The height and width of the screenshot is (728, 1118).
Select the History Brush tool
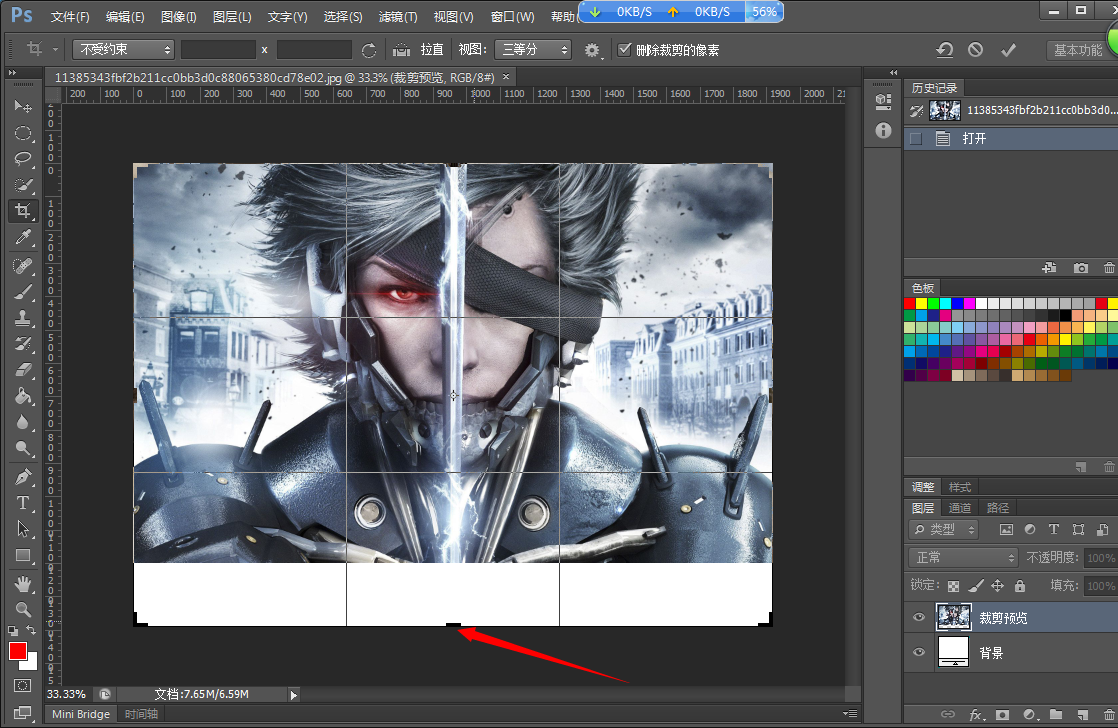[23, 344]
